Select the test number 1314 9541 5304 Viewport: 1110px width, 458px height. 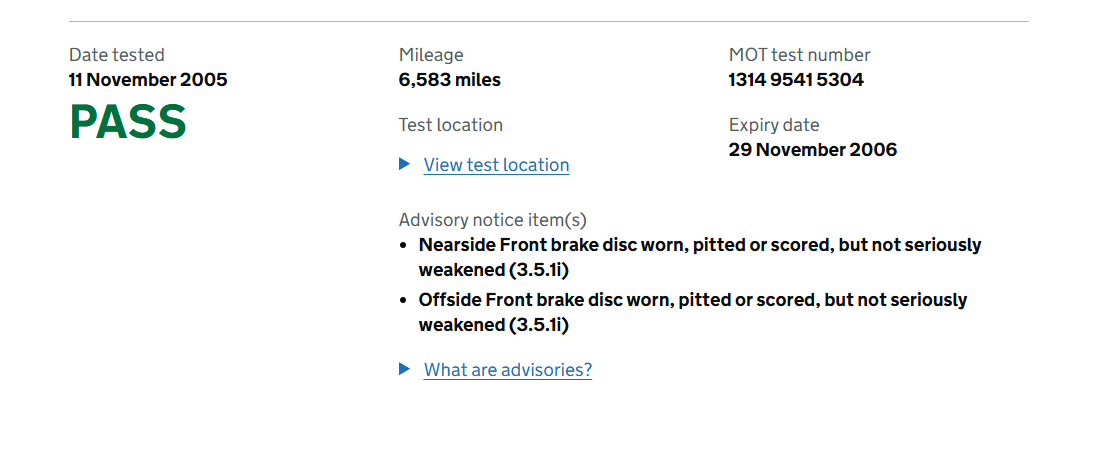pyautogui.click(x=796, y=80)
